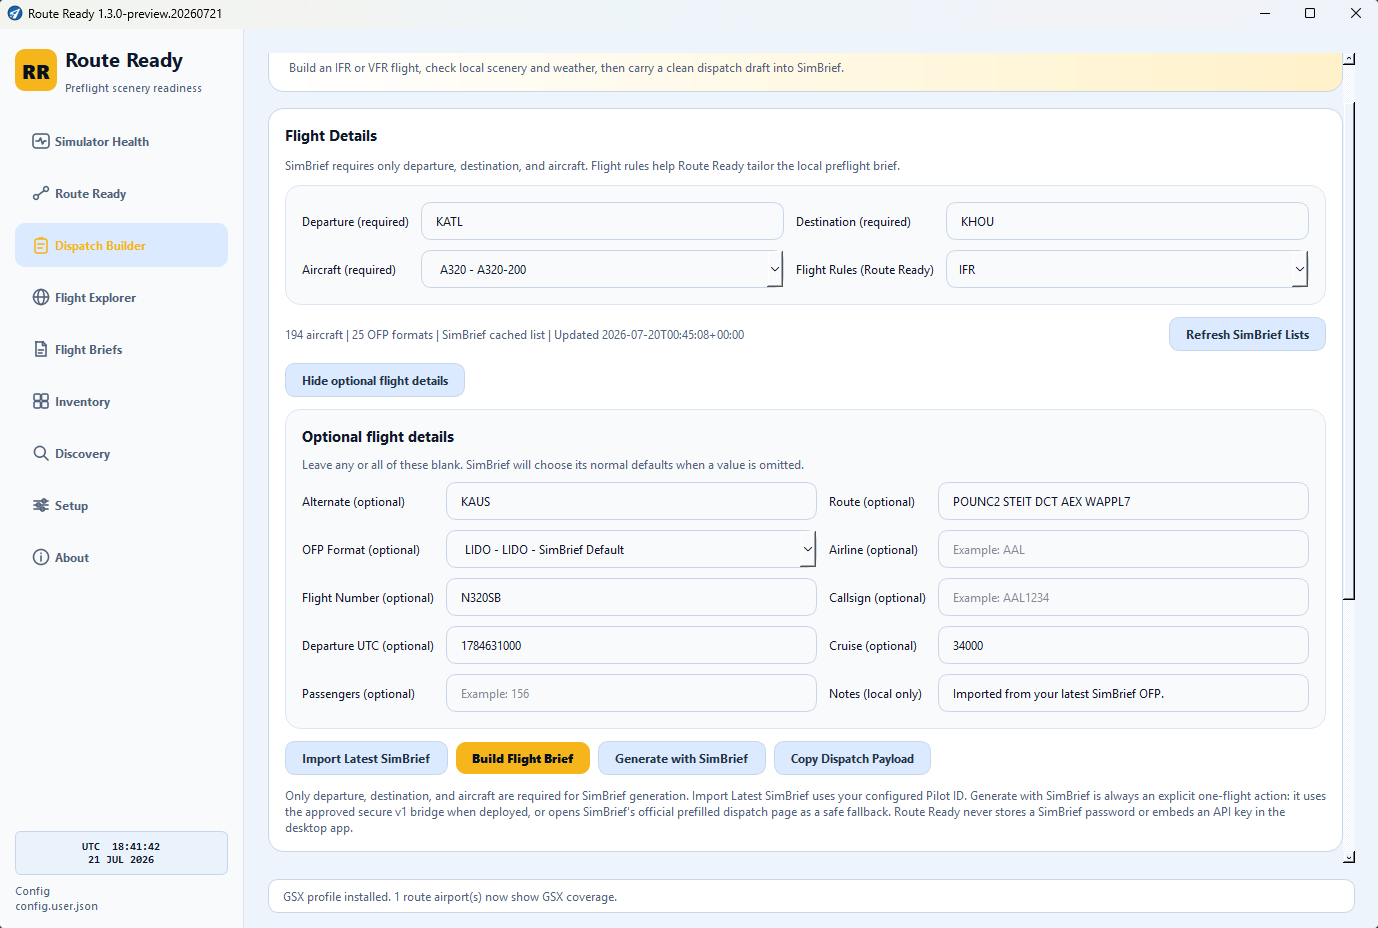Screen dimensions: 1378x928
Task: Click the Discovery magnifier icon
Action: tap(41, 453)
